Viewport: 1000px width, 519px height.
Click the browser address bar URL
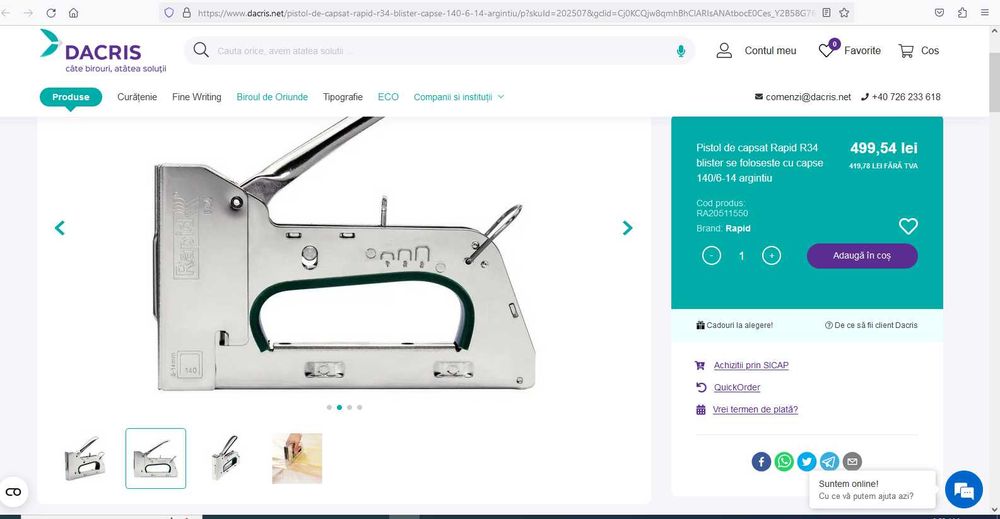pyautogui.click(x=504, y=13)
